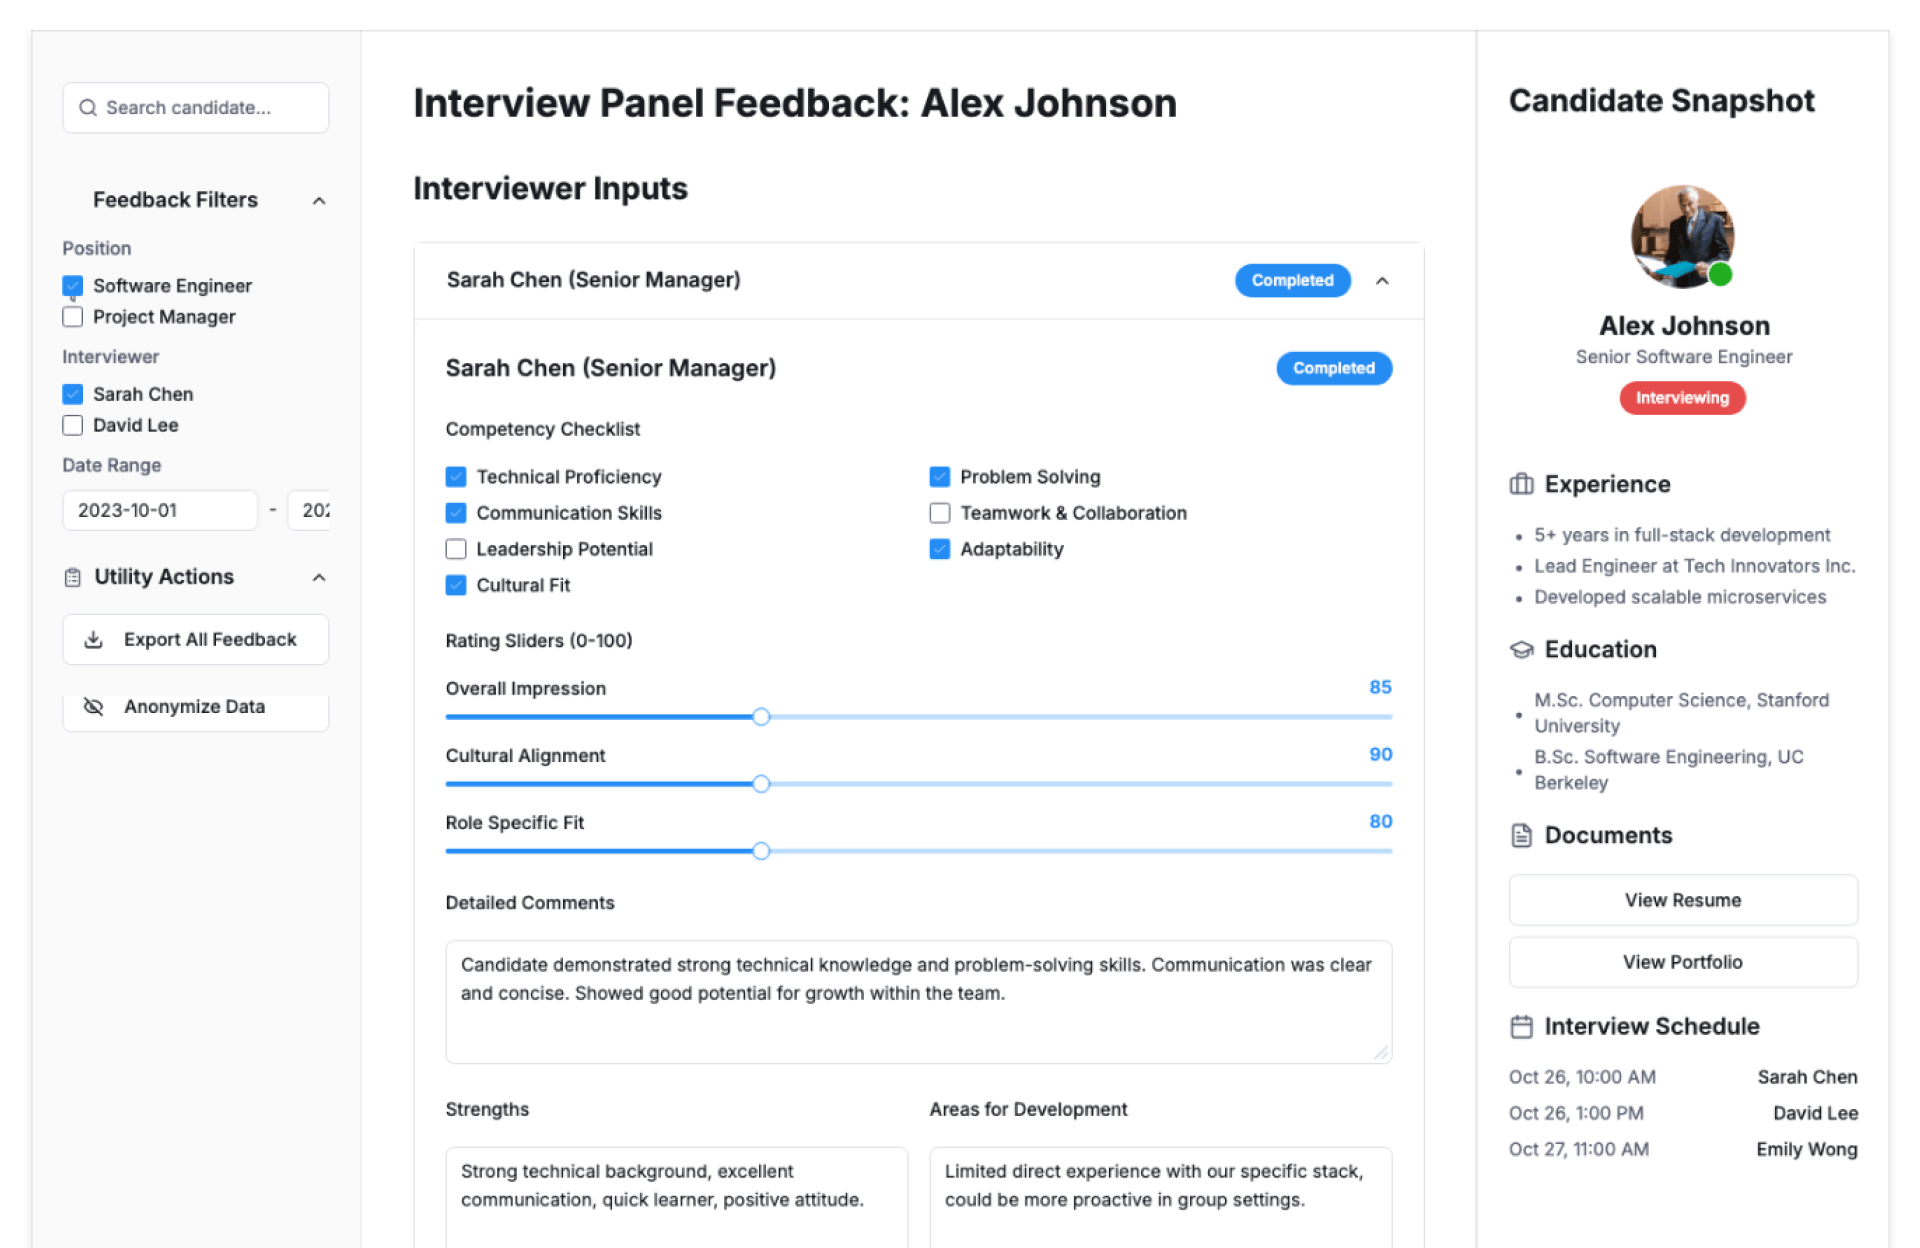Check Teamwork & Collaboration competency box

coord(940,513)
